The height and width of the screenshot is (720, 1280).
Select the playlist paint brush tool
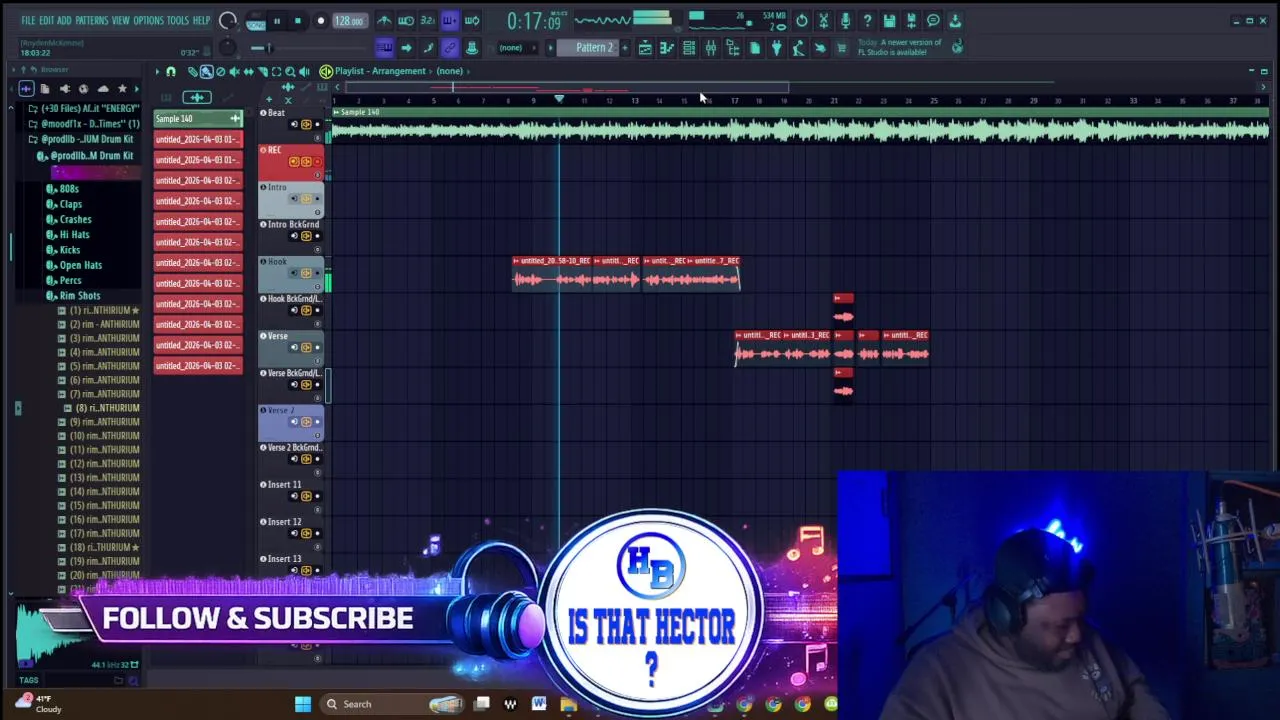click(x=206, y=71)
